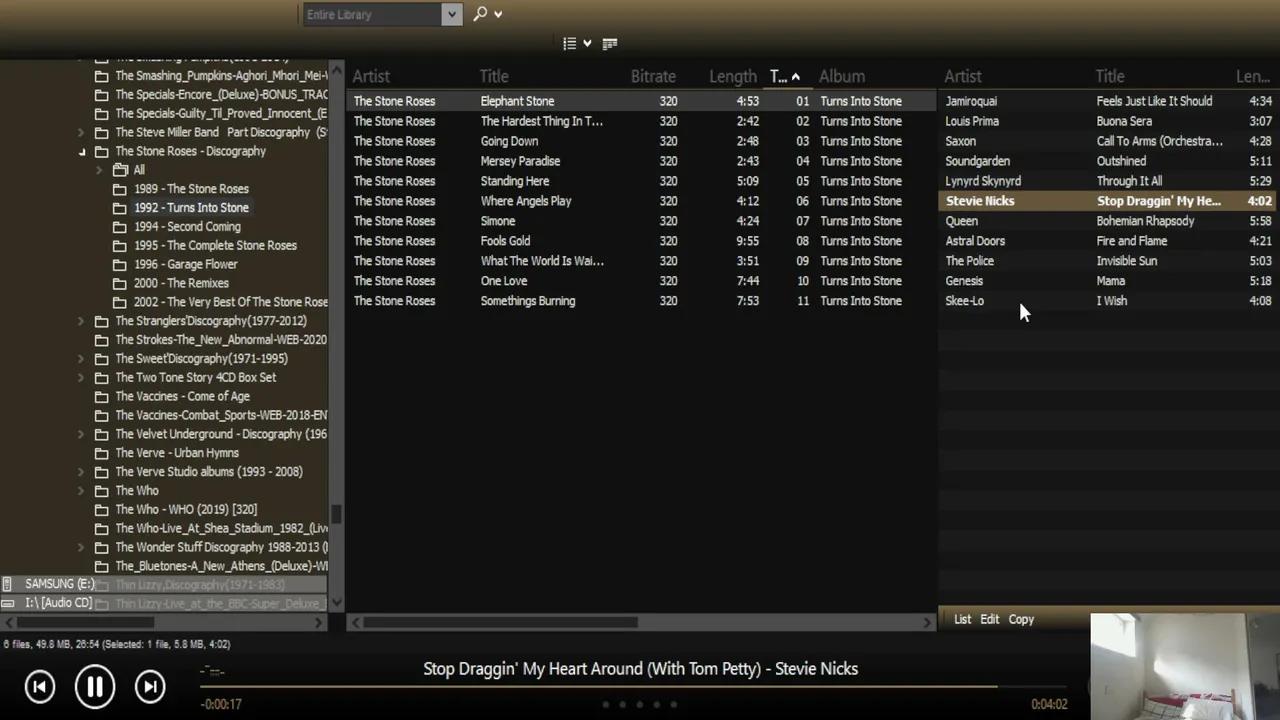Expand The Stranglers'Discography(1977-2012) folder
Screen dimensions: 1280x720
click(81, 321)
